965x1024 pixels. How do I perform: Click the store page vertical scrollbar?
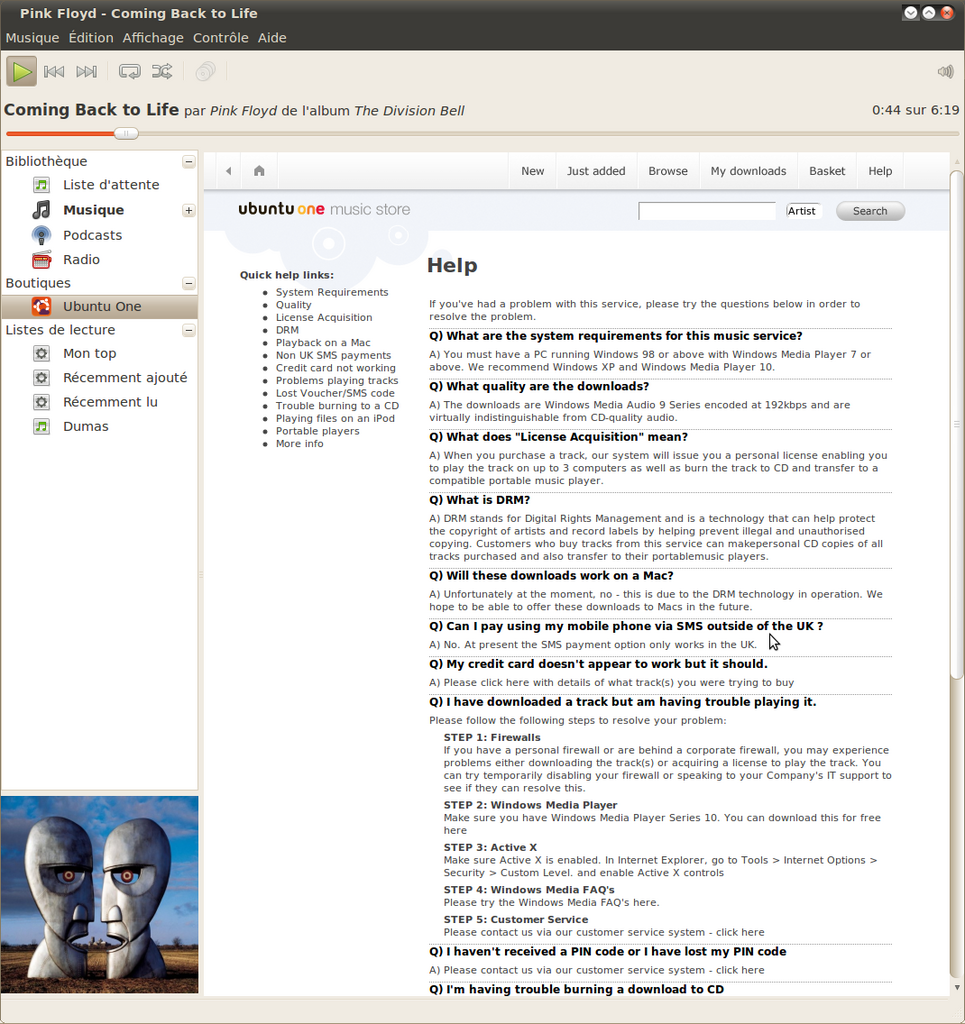(x=957, y=424)
